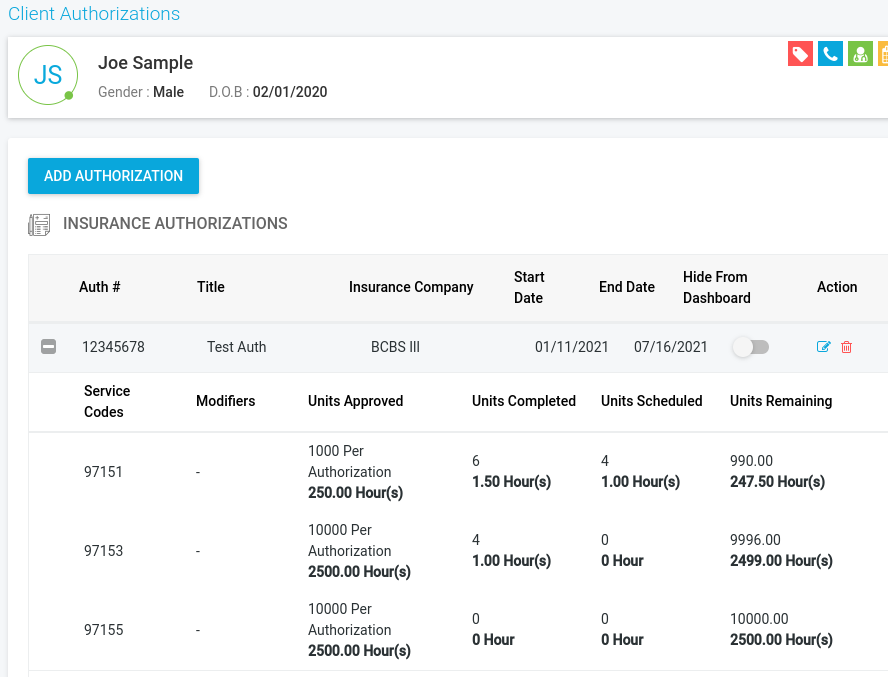Click the Units Scheduled column header
This screenshot has width=888, height=677.
pos(651,401)
